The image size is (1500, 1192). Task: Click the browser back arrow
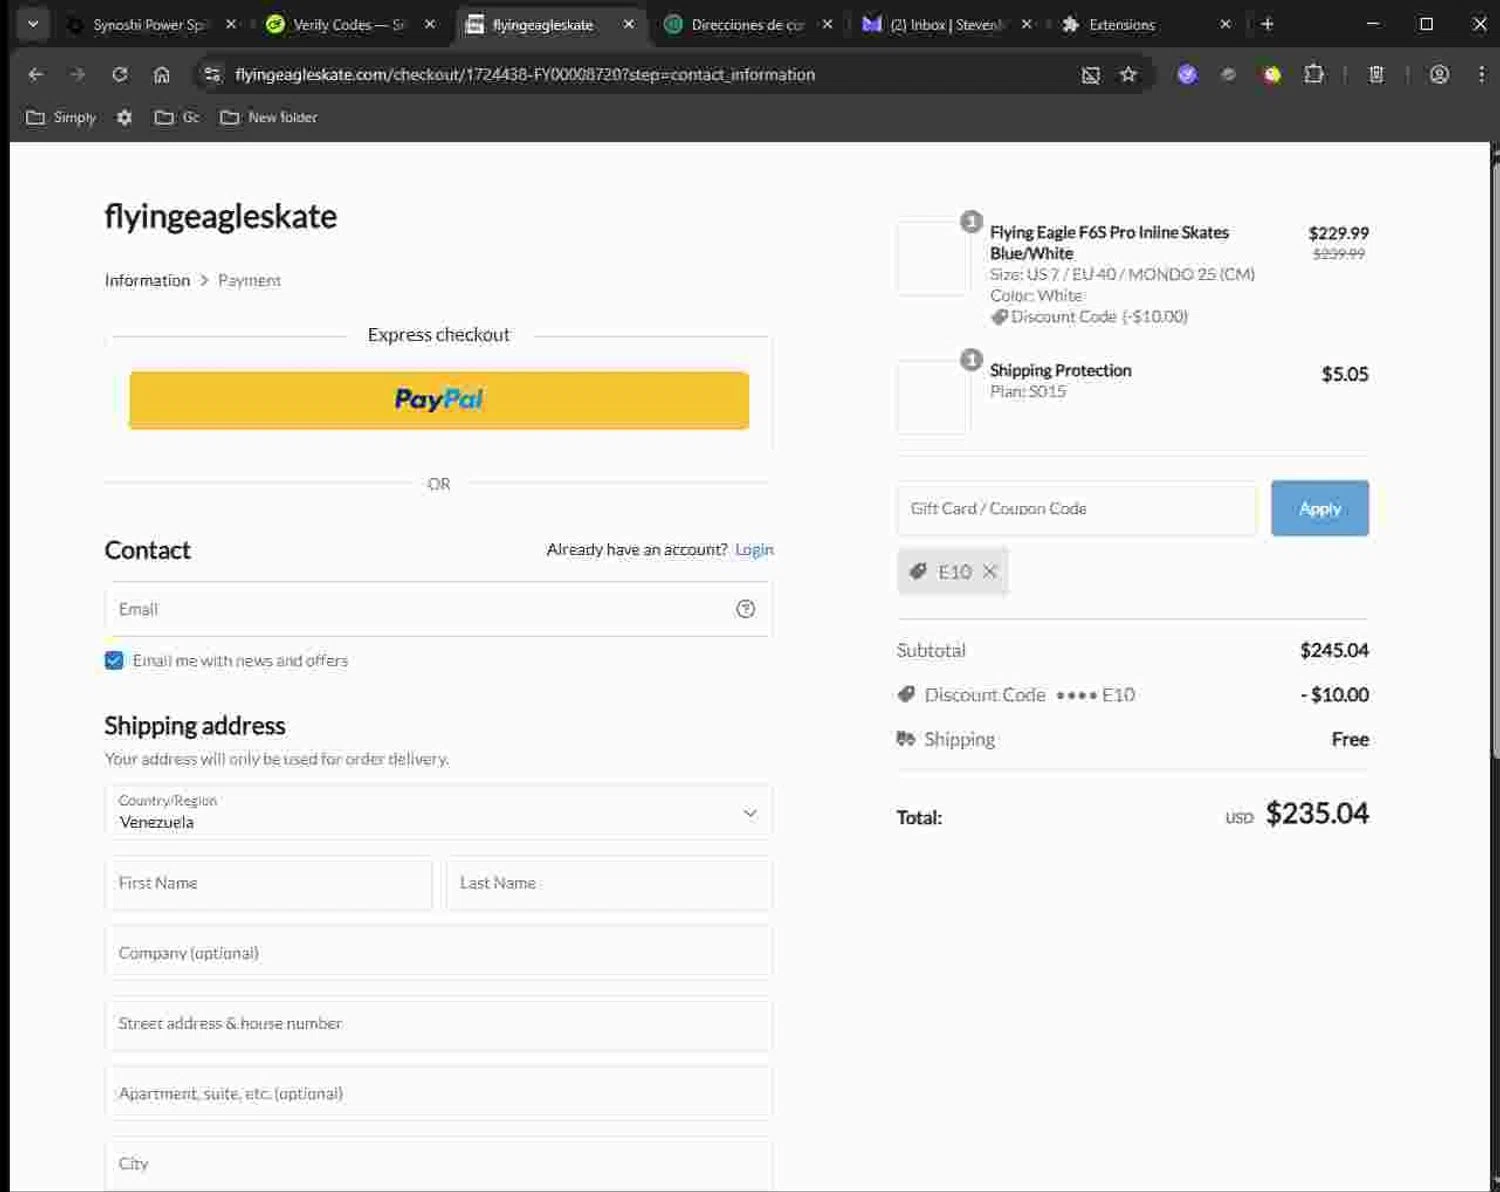point(36,74)
